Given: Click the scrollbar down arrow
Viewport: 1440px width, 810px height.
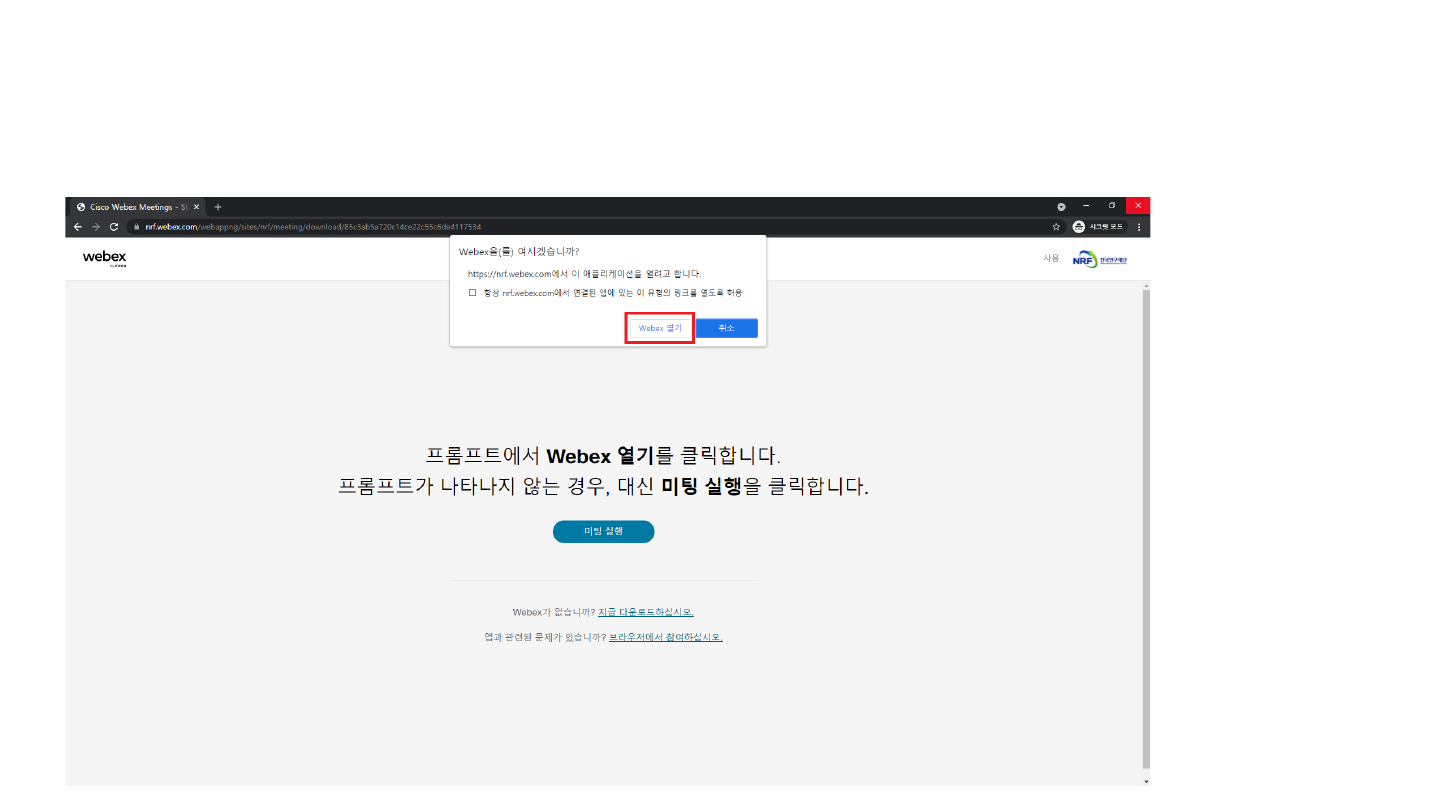Looking at the screenshot, I should [1146, 780].
